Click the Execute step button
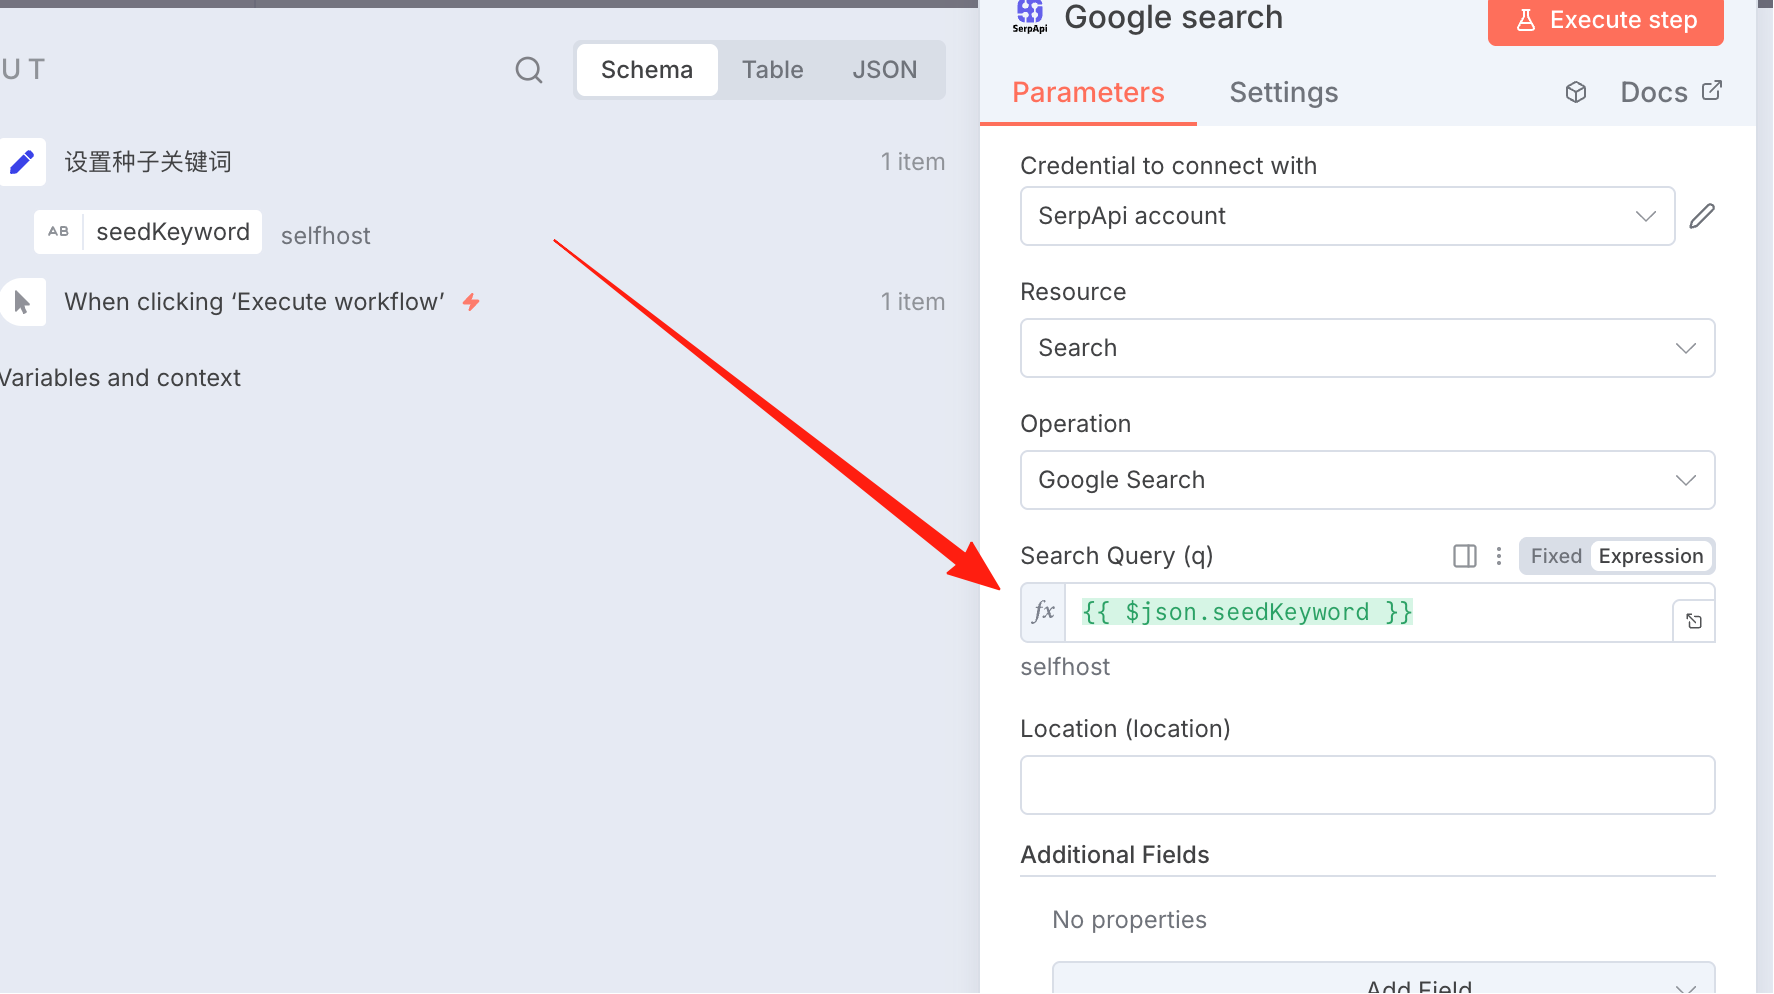The image size is (1774, 994). 1606,21
